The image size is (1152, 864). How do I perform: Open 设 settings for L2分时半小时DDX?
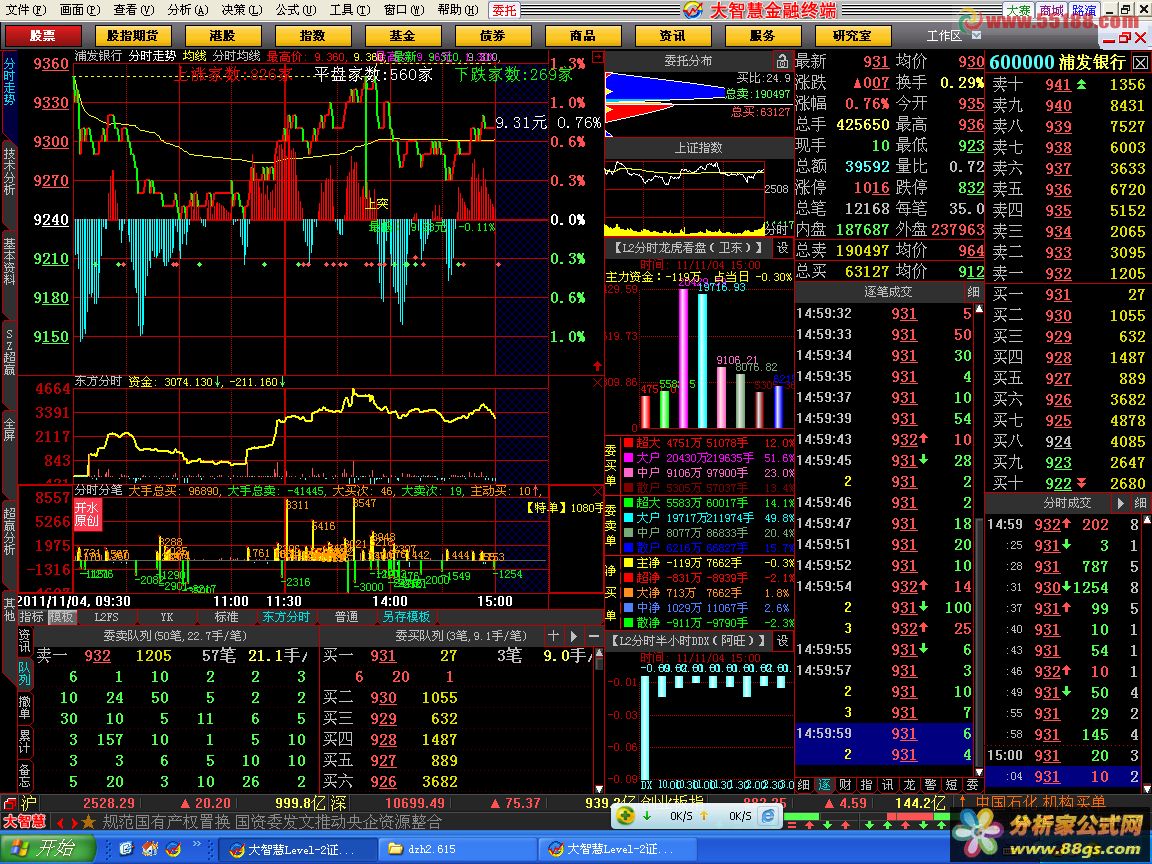(782, 641)
